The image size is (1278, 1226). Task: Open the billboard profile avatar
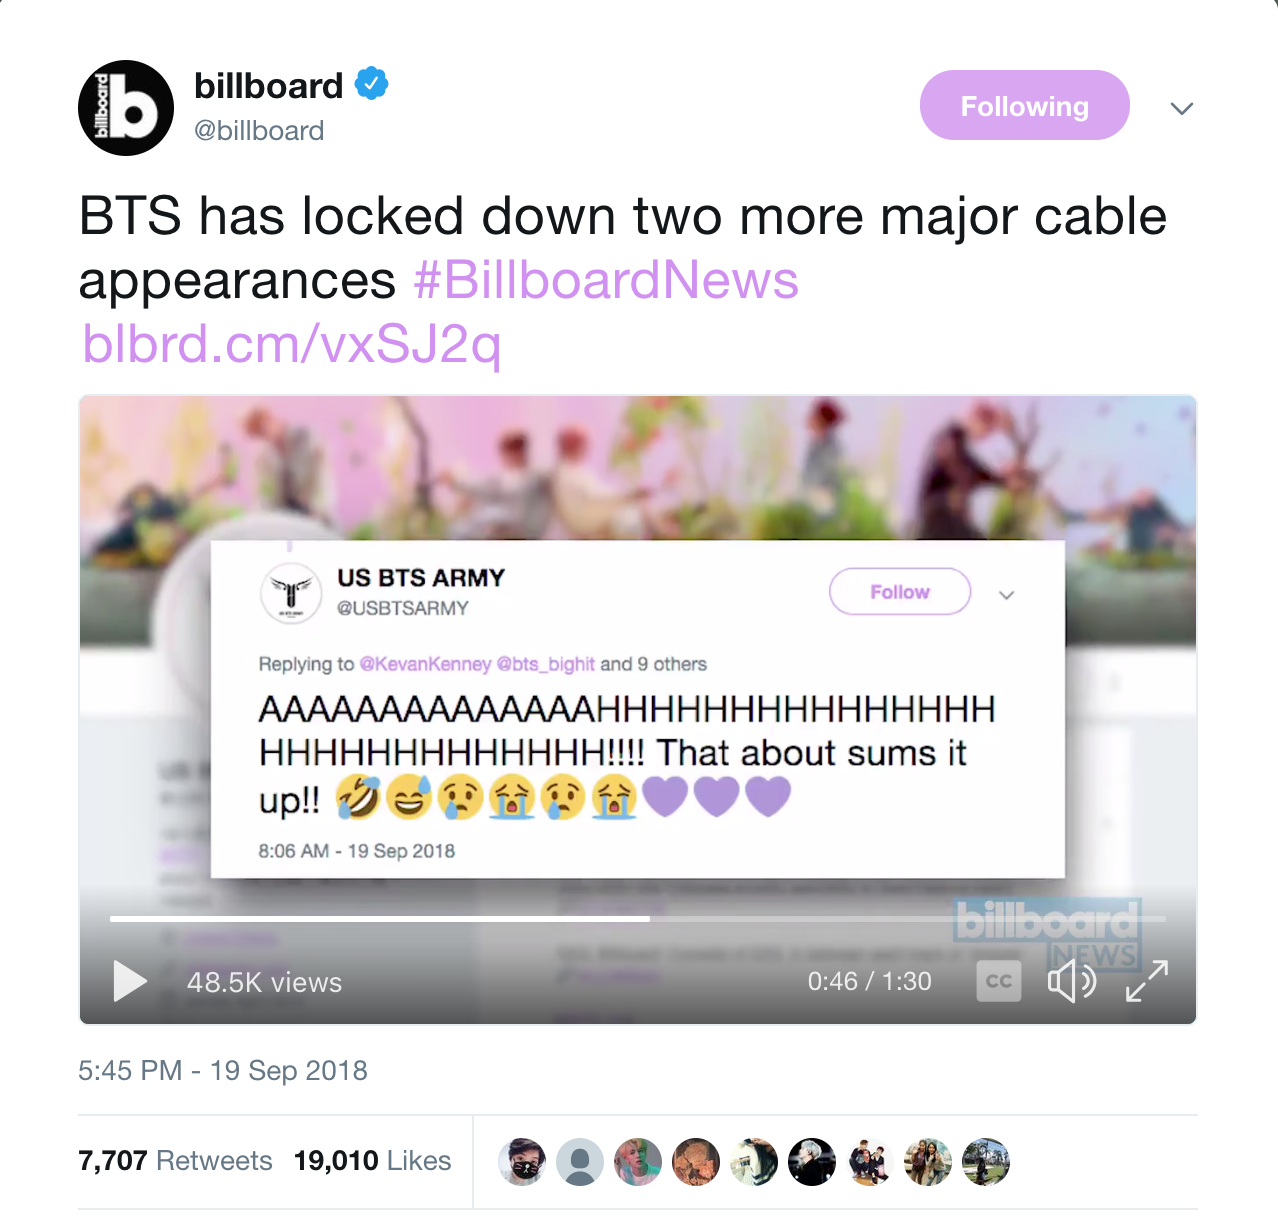click(x=126, y=108)
